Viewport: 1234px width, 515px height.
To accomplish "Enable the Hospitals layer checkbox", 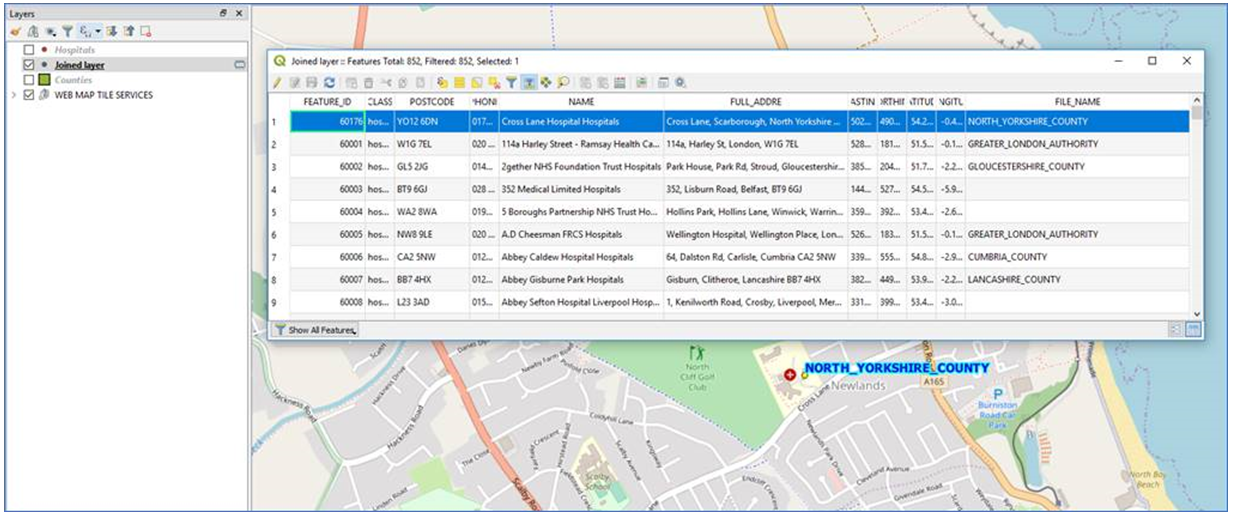I will click(x=29, y=50).
